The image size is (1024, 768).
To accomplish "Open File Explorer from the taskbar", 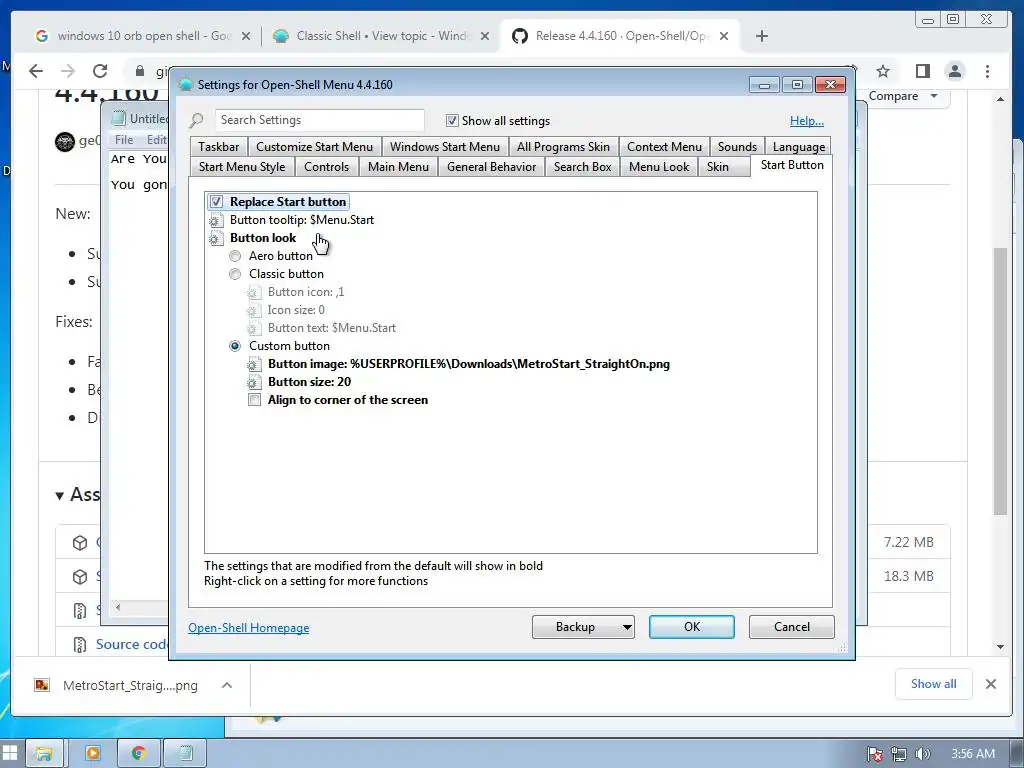I will pos(44,754).
